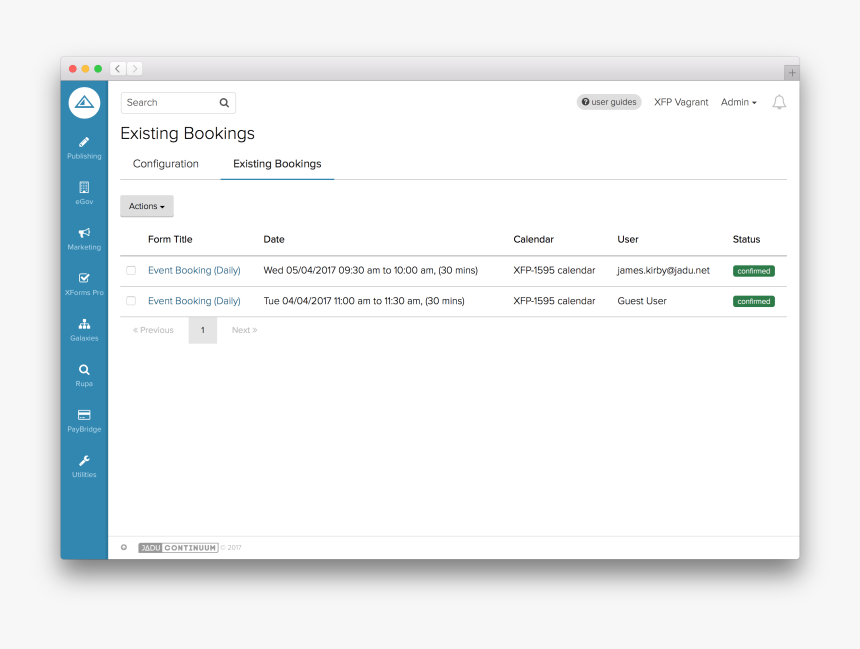Select page 1 in pagination

coord(202,329)
